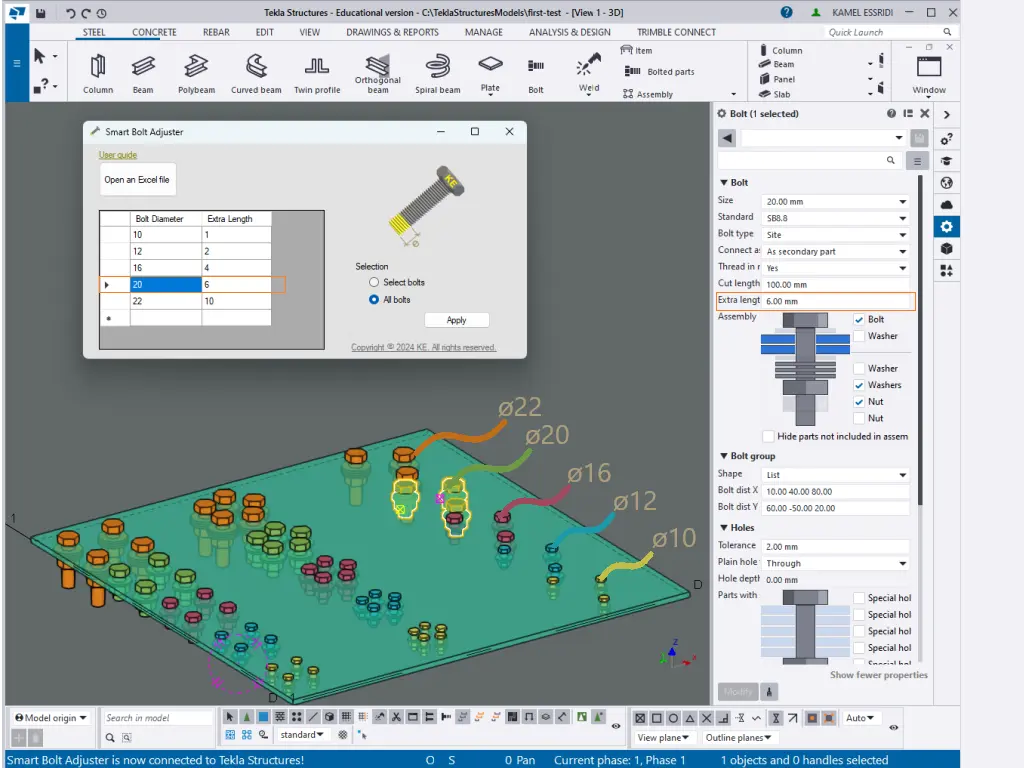The image size is (1024, 768).
Task: Click the Save icon in title bar
Action: (40, 12)
